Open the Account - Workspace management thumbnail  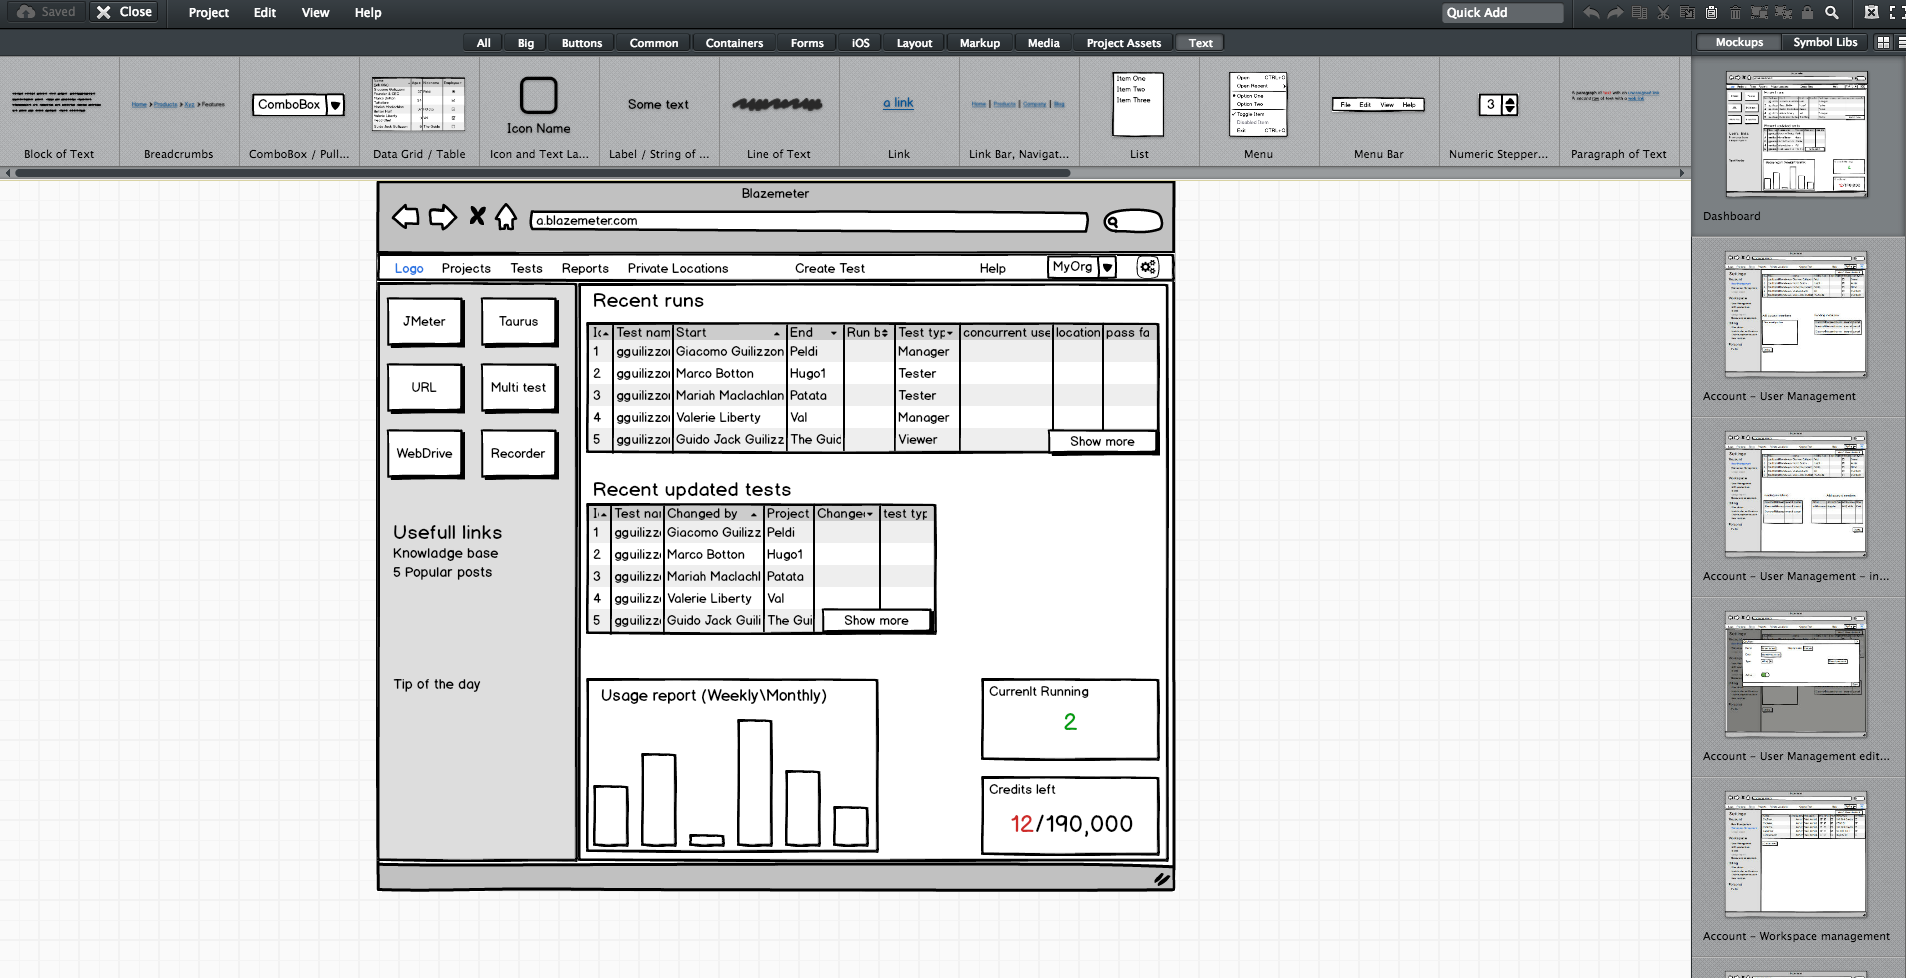[x=1796, y=855]
